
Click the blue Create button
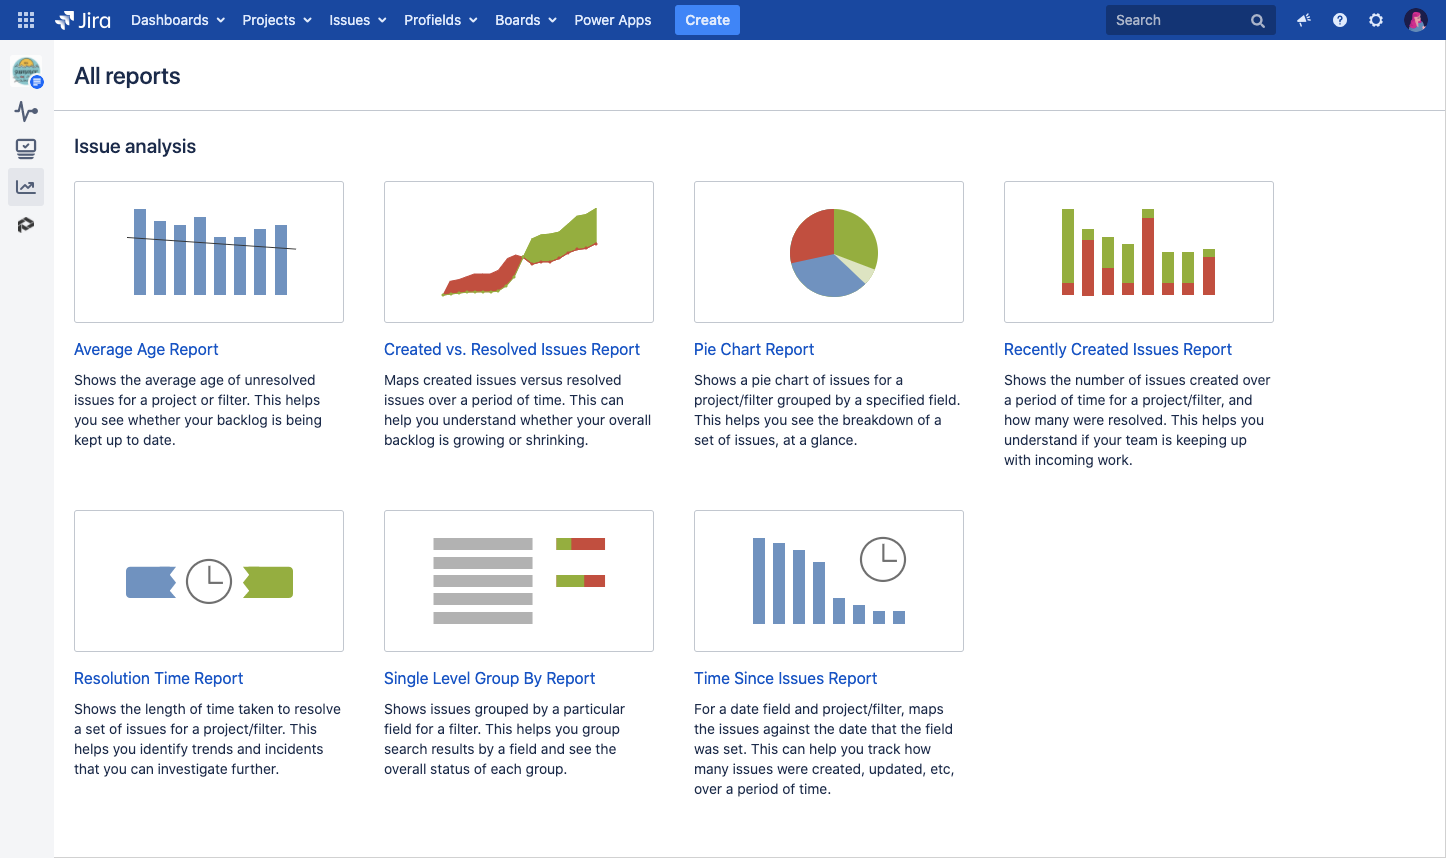tap(707, 19)
